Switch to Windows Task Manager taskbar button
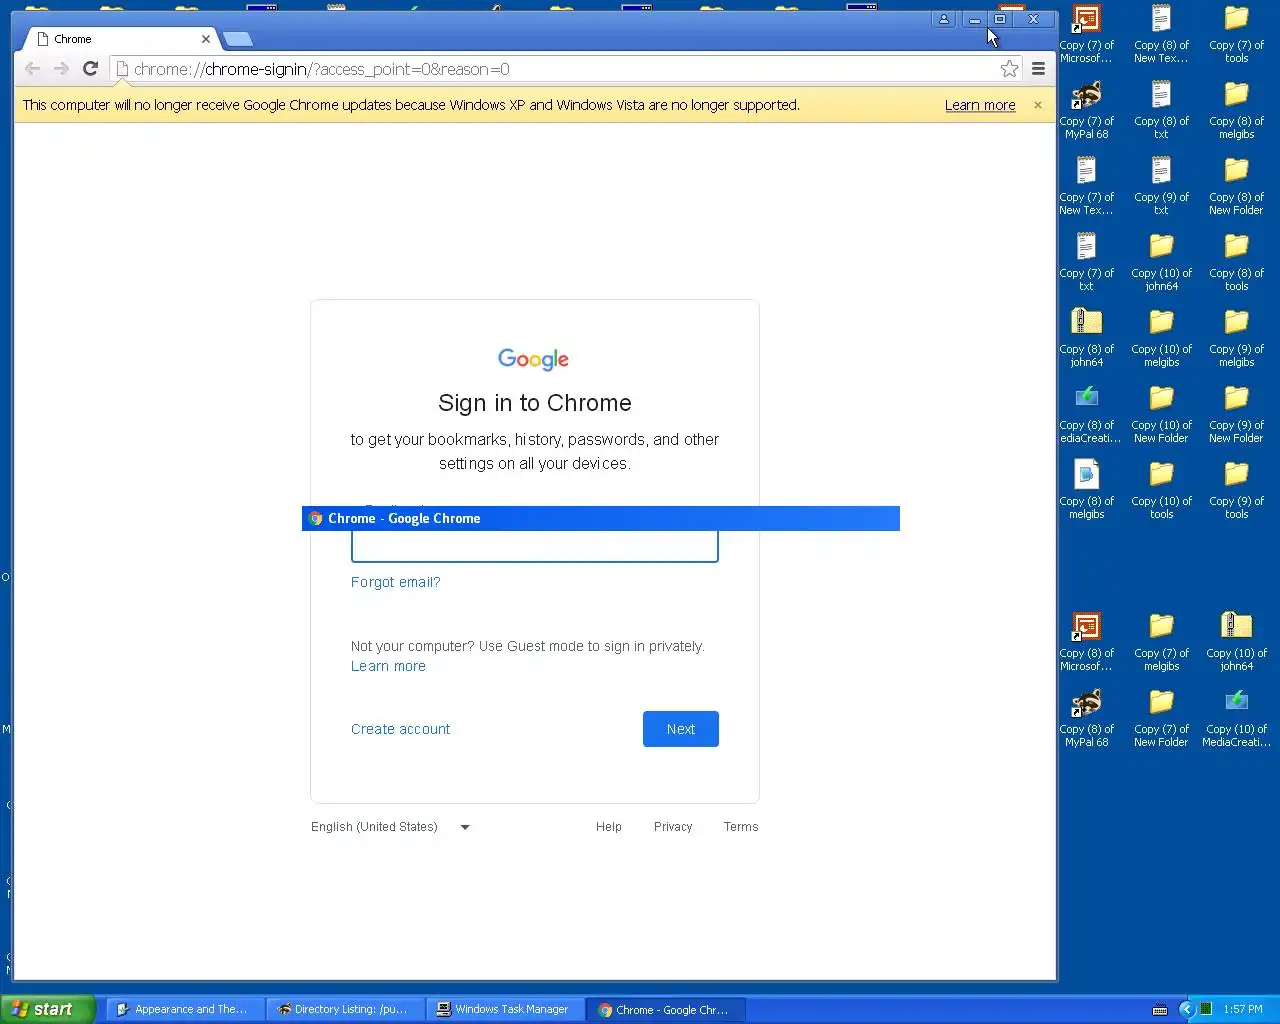 click(x=505, y=1009)
